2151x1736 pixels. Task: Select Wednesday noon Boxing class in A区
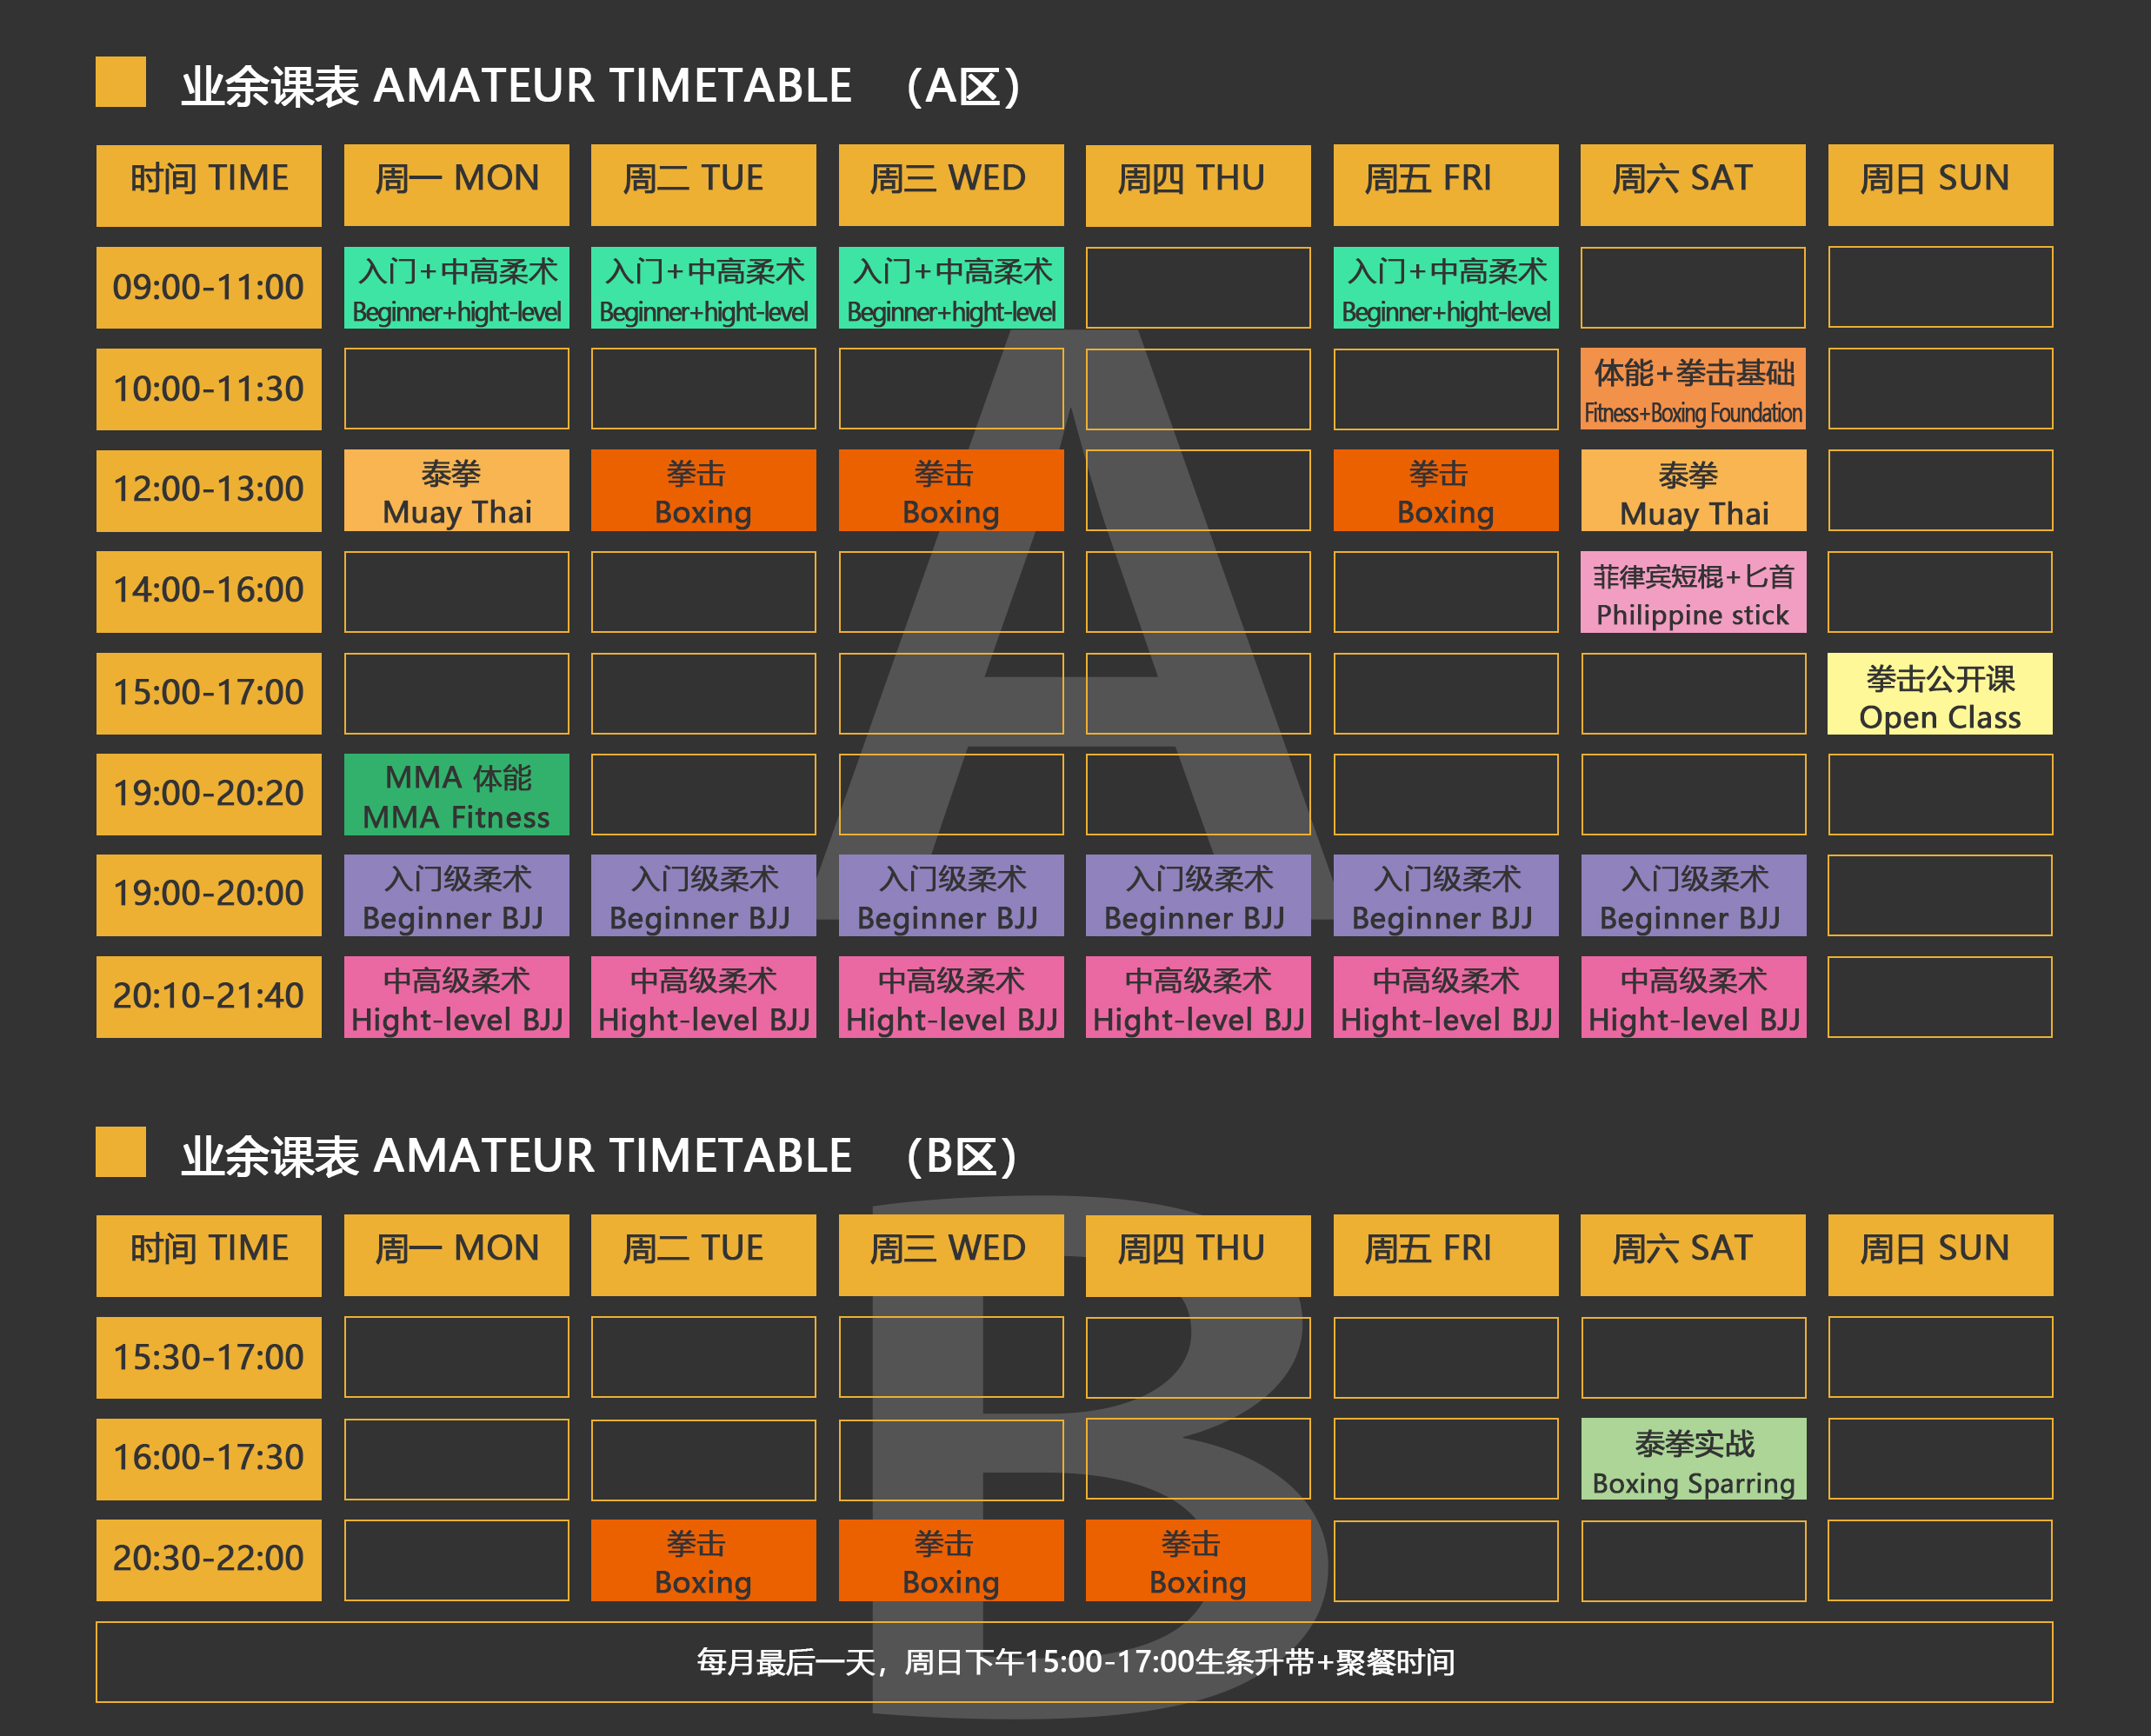pos(951,490)
